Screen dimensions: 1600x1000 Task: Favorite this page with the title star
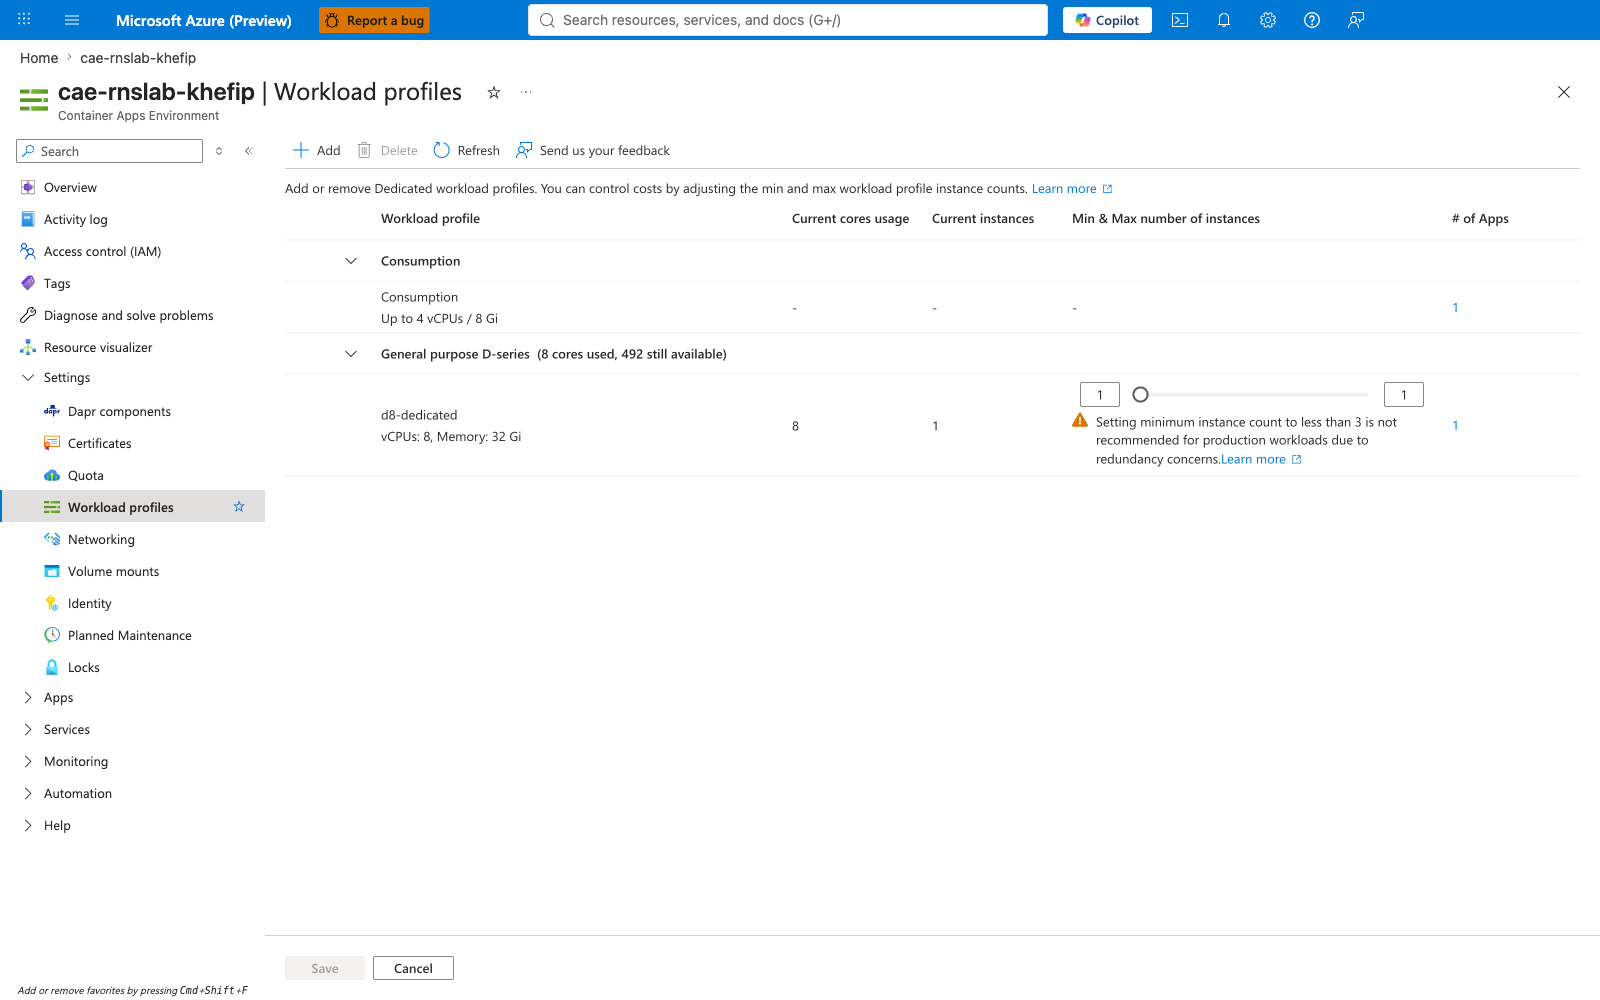point(494,92)
